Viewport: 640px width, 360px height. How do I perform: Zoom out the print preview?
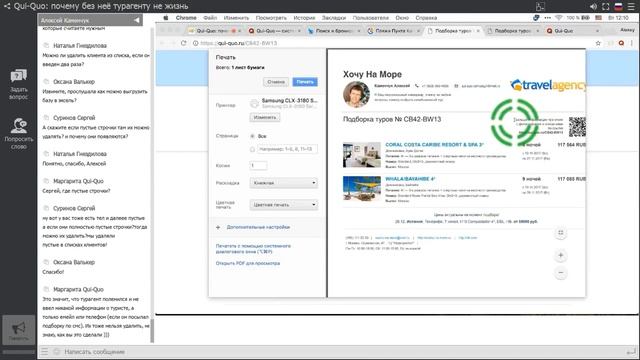(x=561, y=273)
